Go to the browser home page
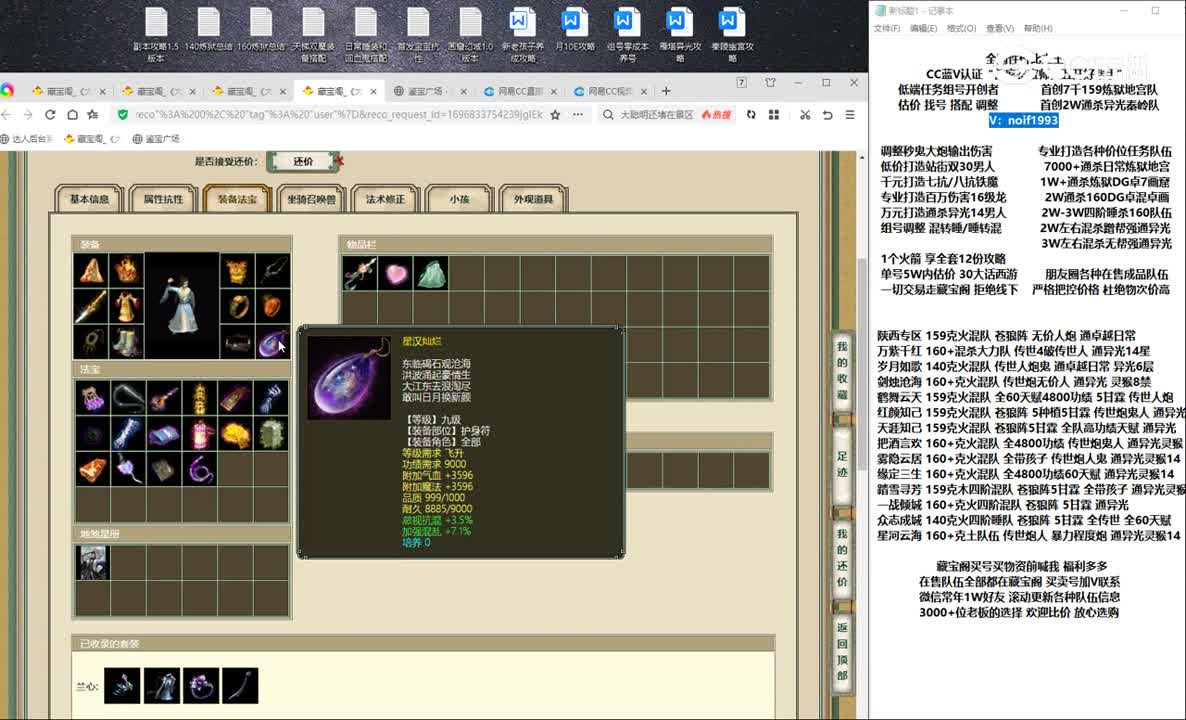This screenshot has height=720, width=1186. tap(72, 115)
